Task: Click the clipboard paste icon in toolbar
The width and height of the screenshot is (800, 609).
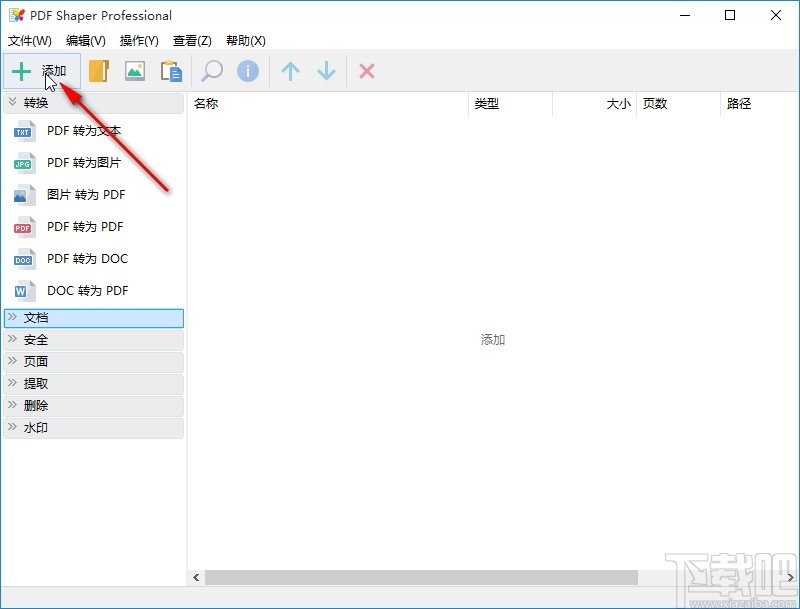Action: pos(171,71)
